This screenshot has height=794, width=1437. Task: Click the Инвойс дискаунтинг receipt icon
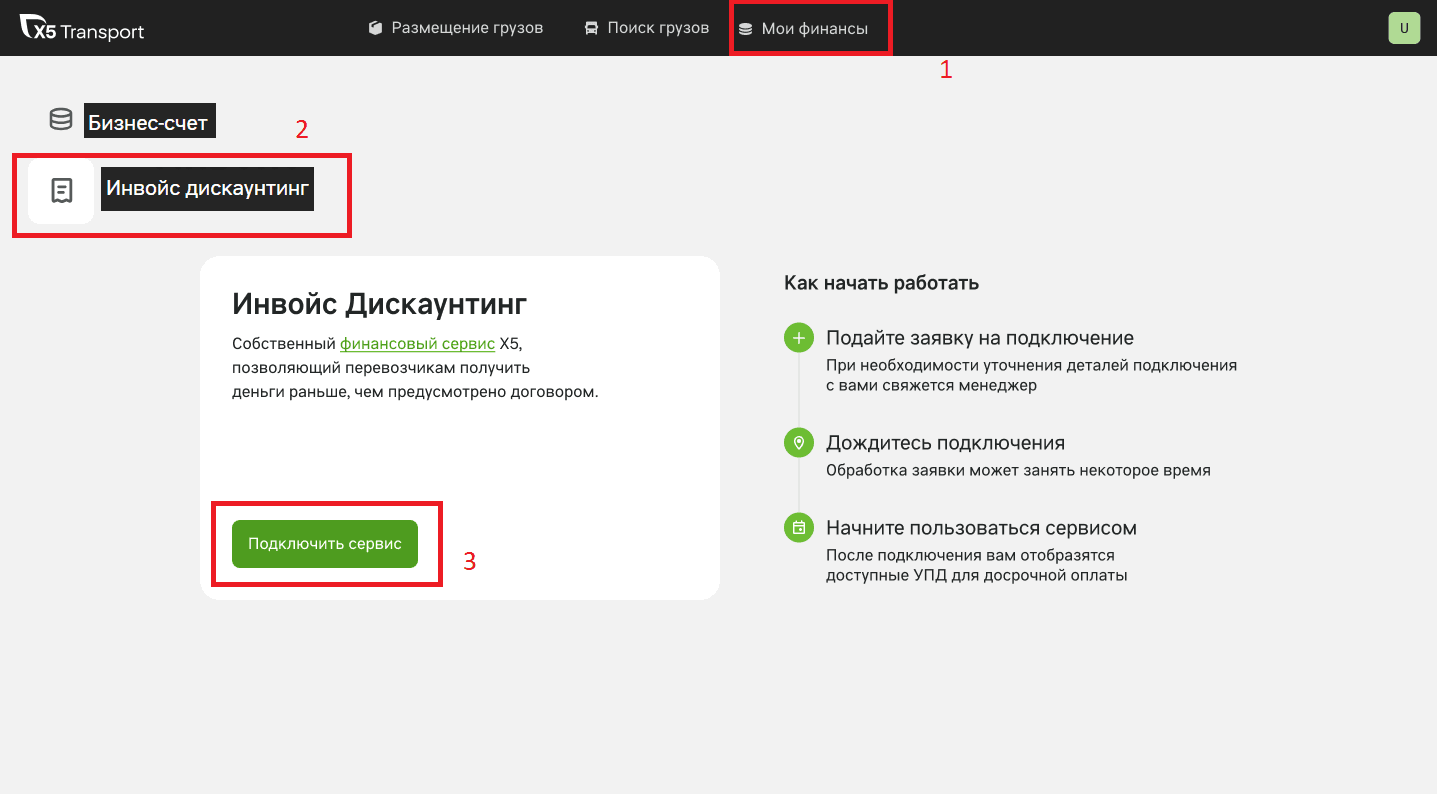(62, 191)
